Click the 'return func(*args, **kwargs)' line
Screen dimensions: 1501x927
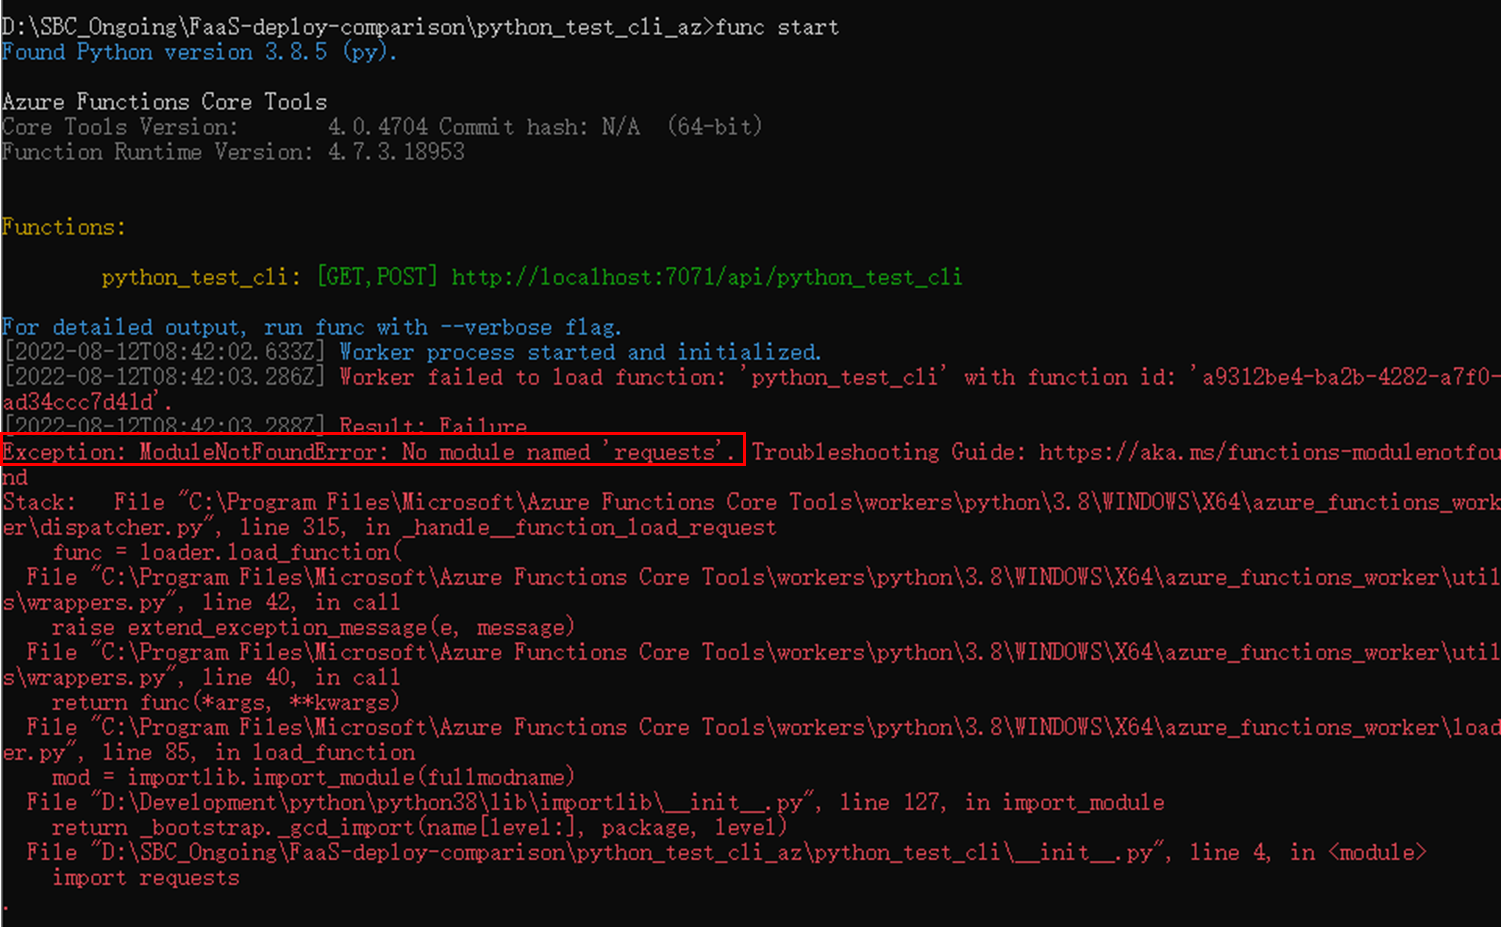pos(225,702)
